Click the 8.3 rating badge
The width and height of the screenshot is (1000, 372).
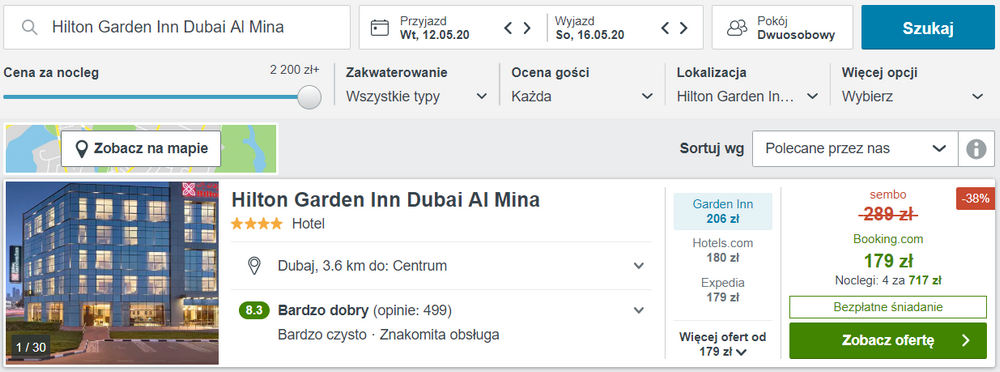click(x=254, y=311)
